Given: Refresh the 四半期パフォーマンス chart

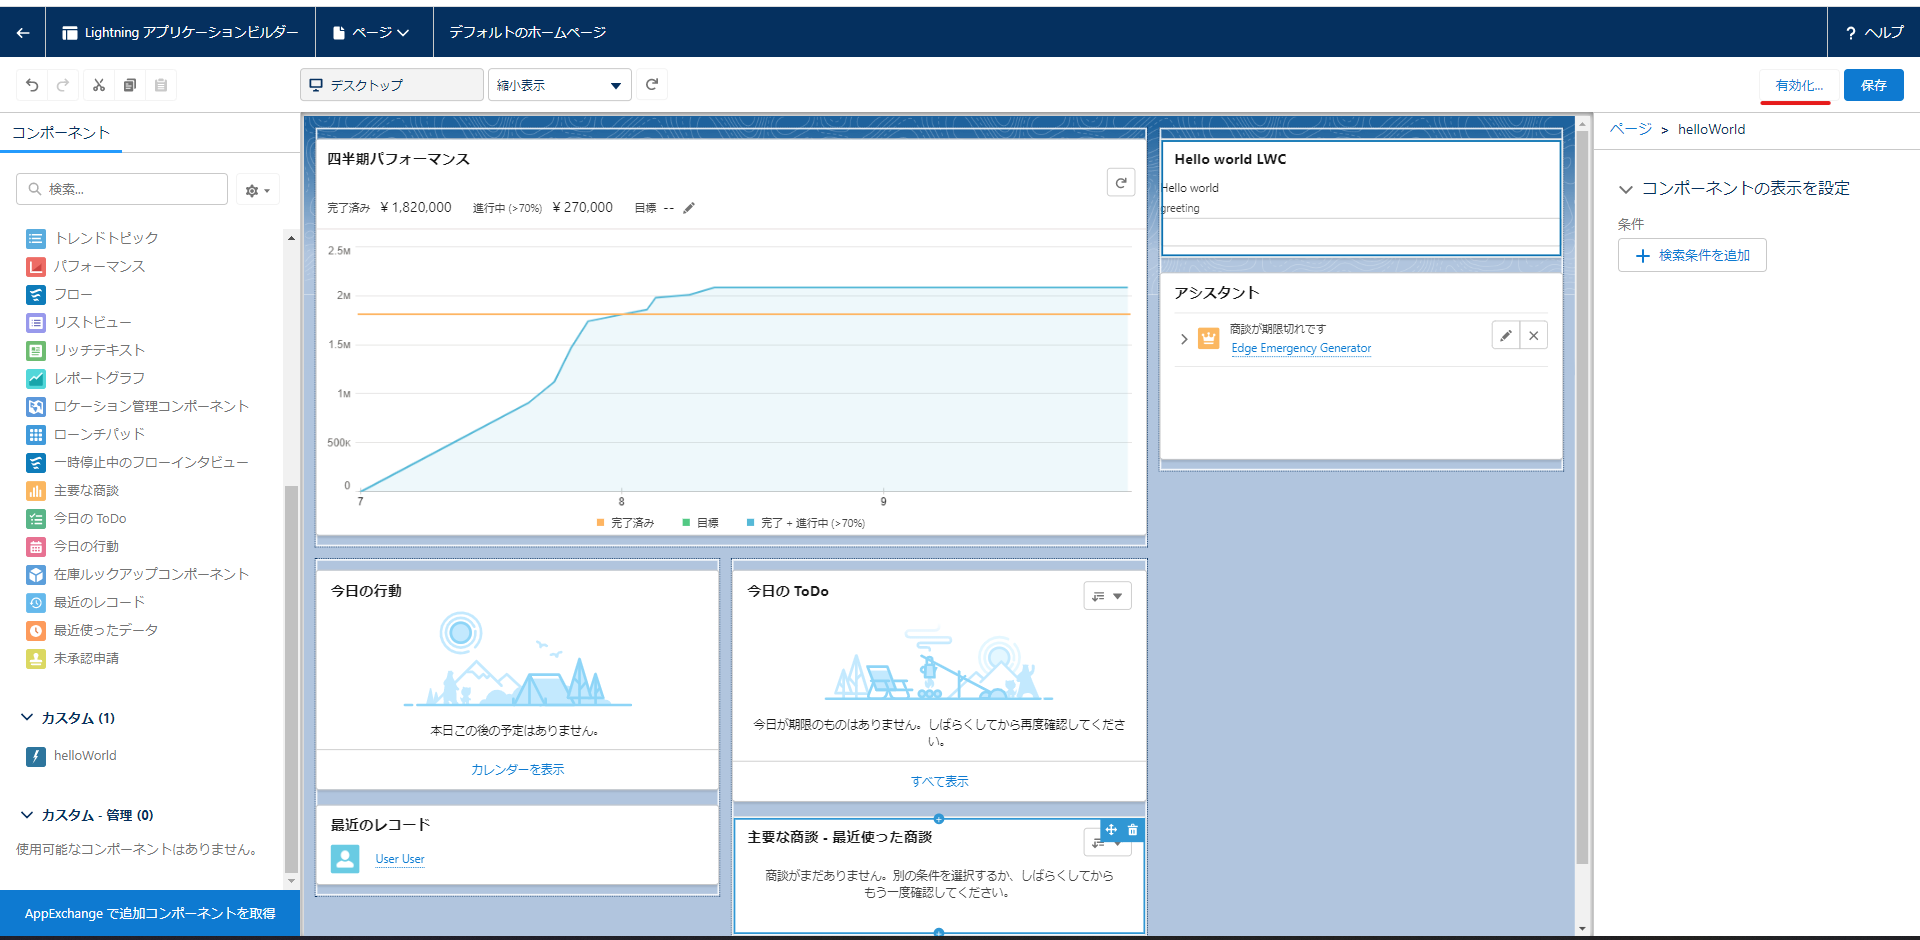Looking at the screenshot, I should click(1121, 183).
